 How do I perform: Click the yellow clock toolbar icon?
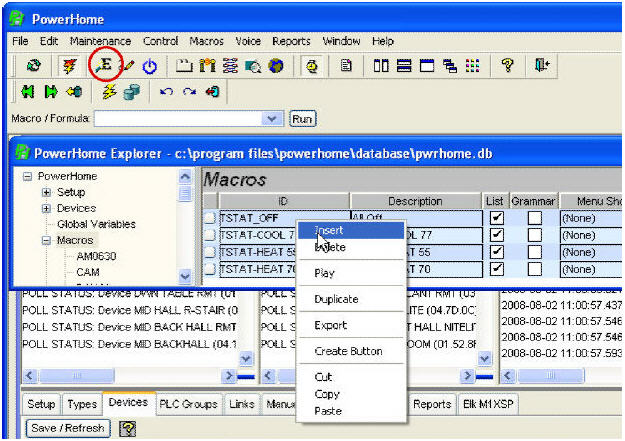click(312, 66)
